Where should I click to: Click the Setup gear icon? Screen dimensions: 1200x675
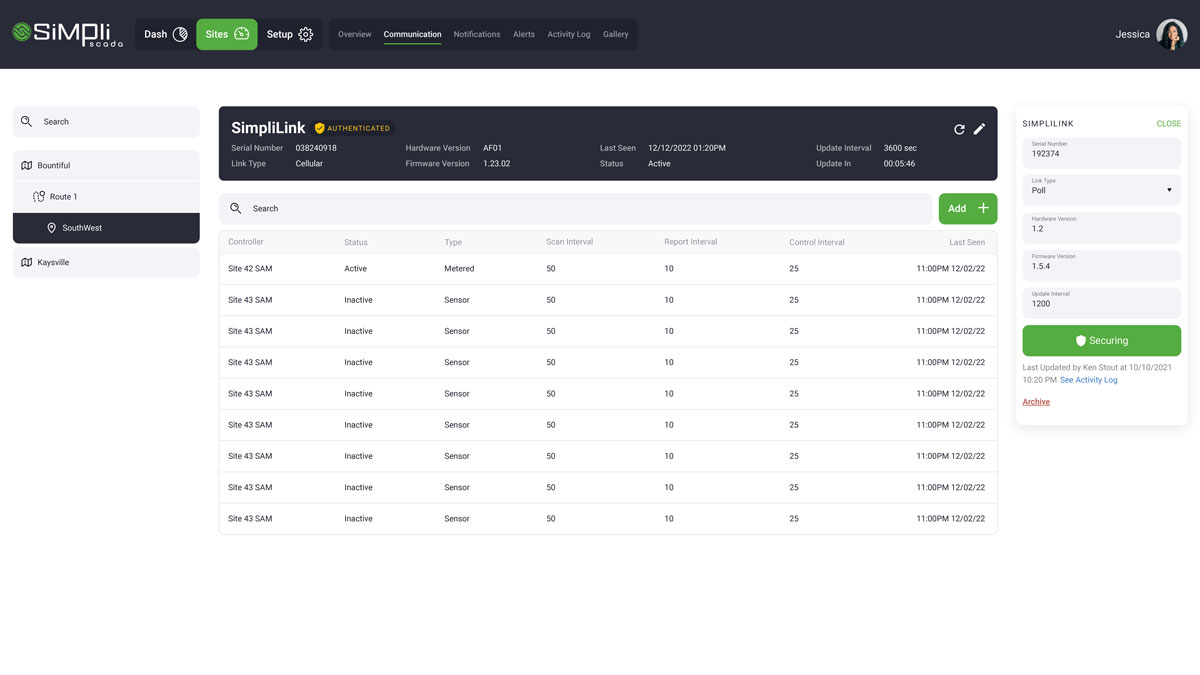[x=306, y=34]
